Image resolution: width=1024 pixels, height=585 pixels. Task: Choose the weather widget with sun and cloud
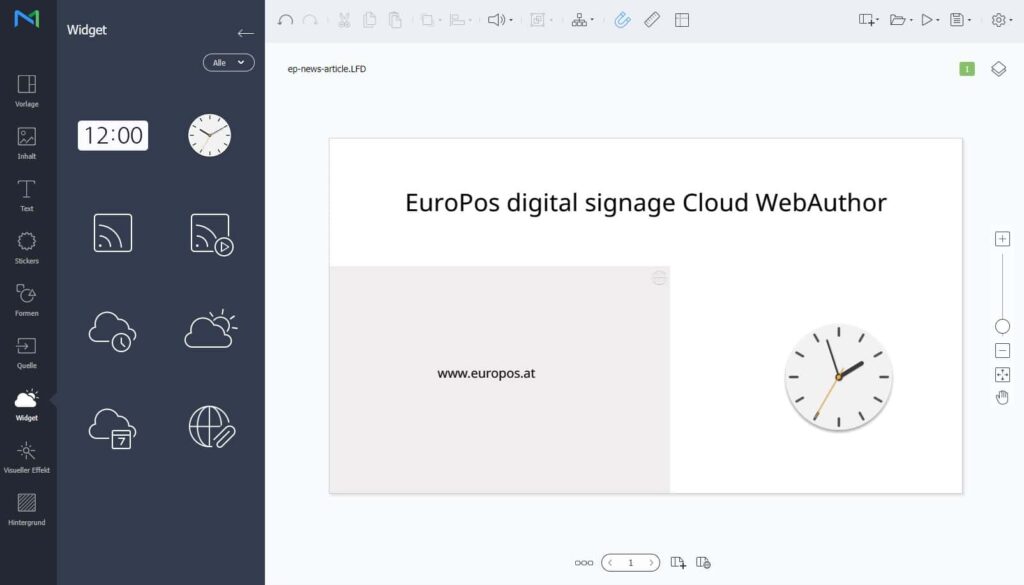point(211,330)
